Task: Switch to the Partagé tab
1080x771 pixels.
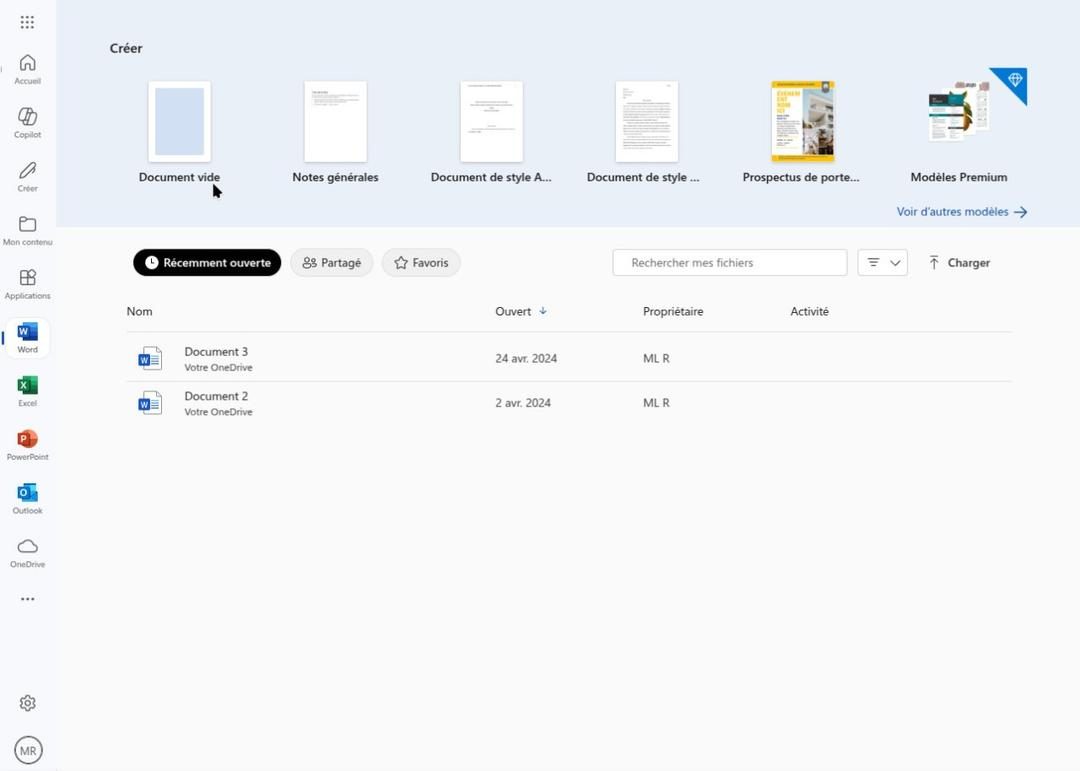Action: pos(331,263)
